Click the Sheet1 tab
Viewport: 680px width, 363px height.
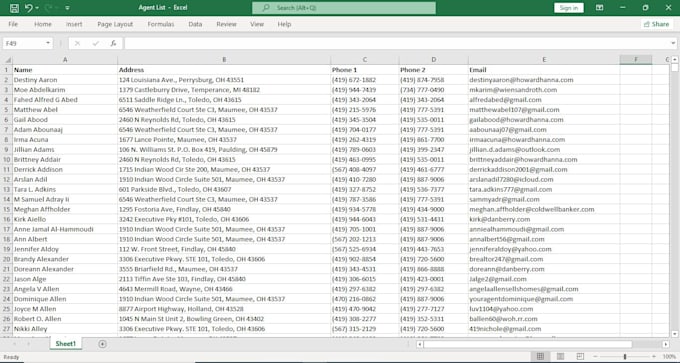65,344
